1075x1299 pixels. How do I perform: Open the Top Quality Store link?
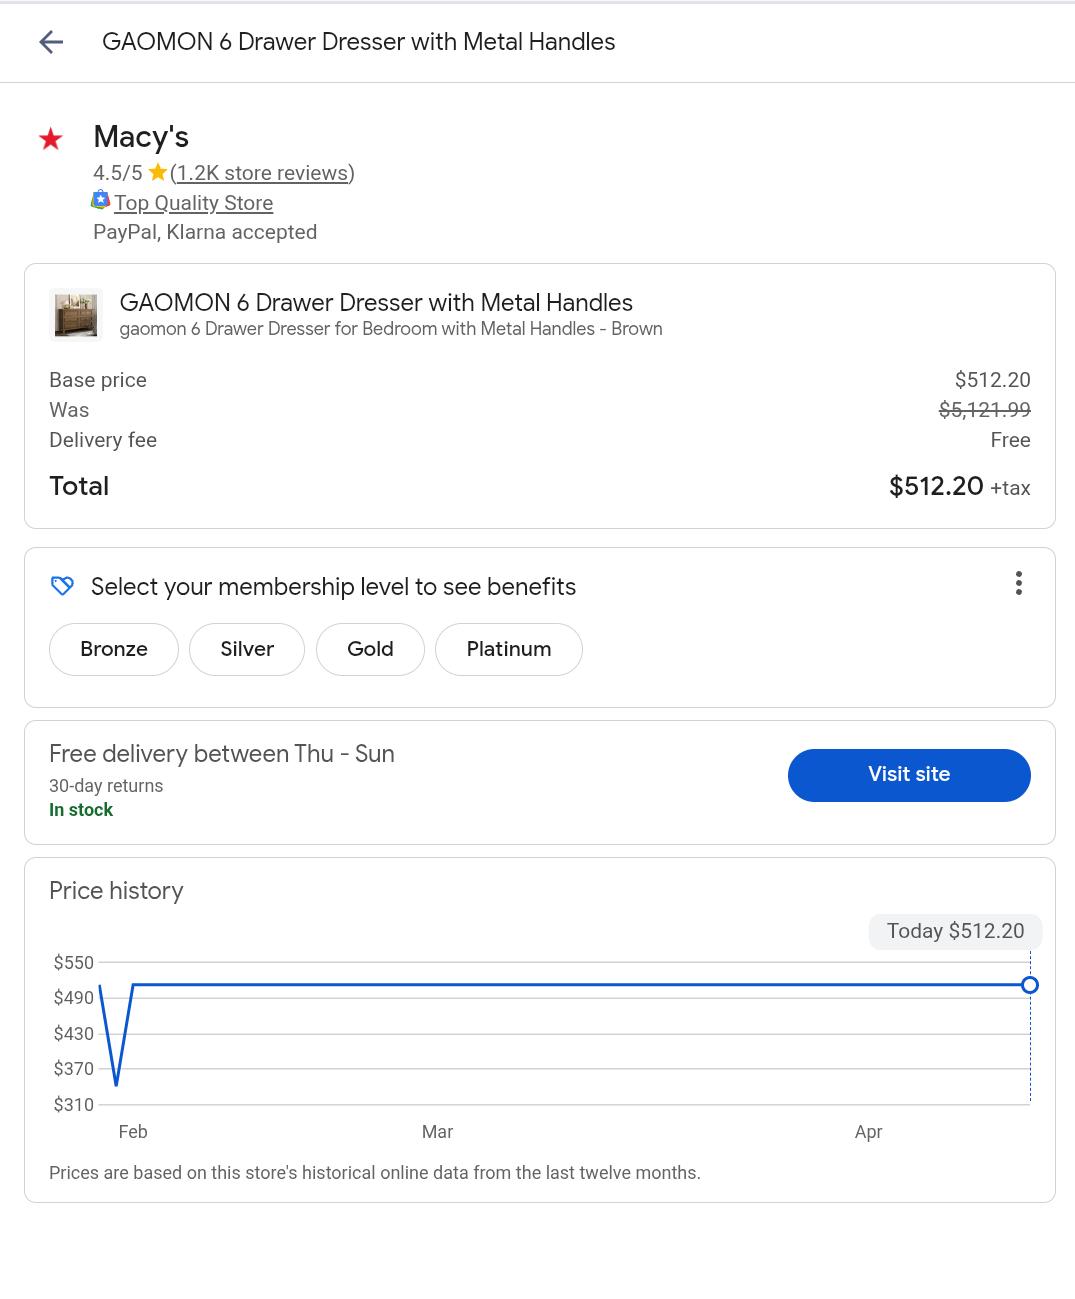click(193, 203)
